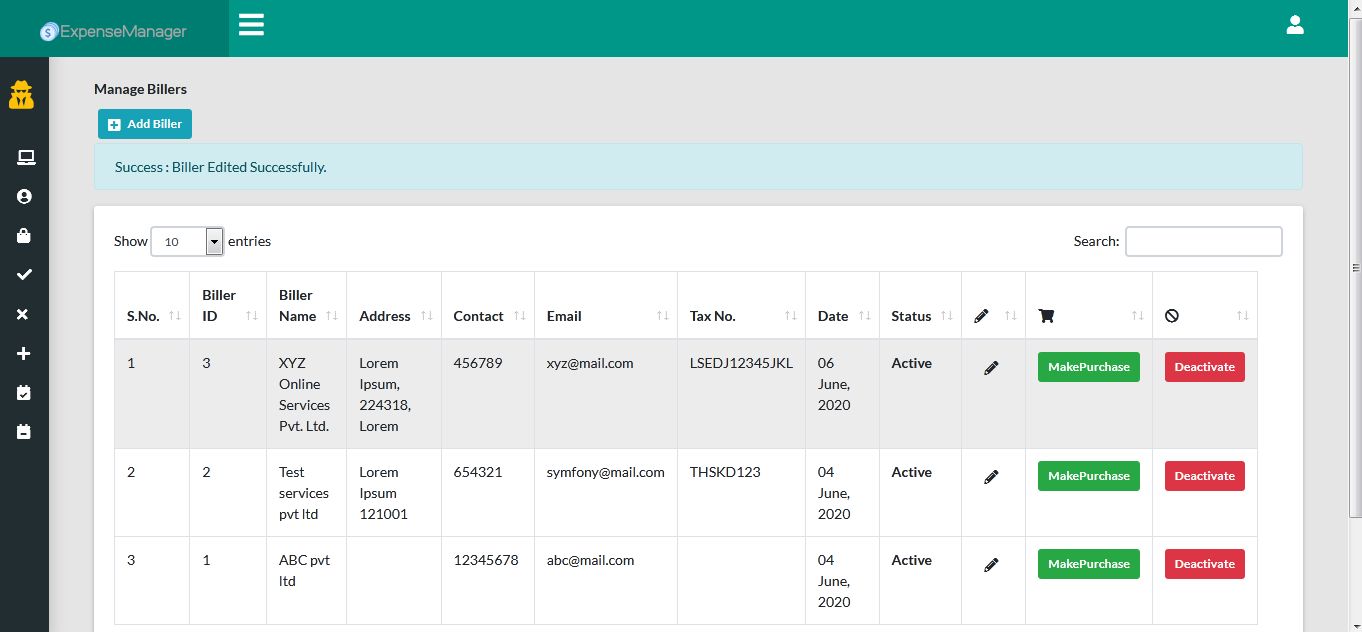Edit XYZ Online Services biller pencil icon

(x=991, y=368)
